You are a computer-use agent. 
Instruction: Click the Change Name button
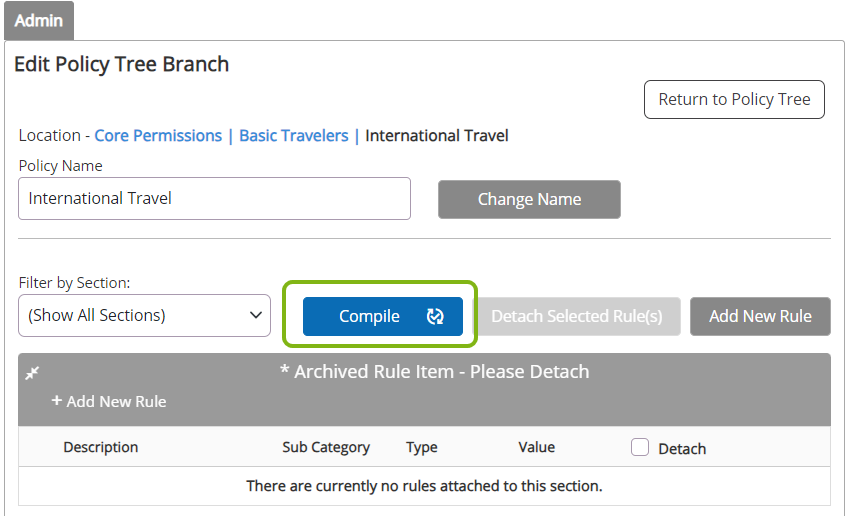point(529,199)
